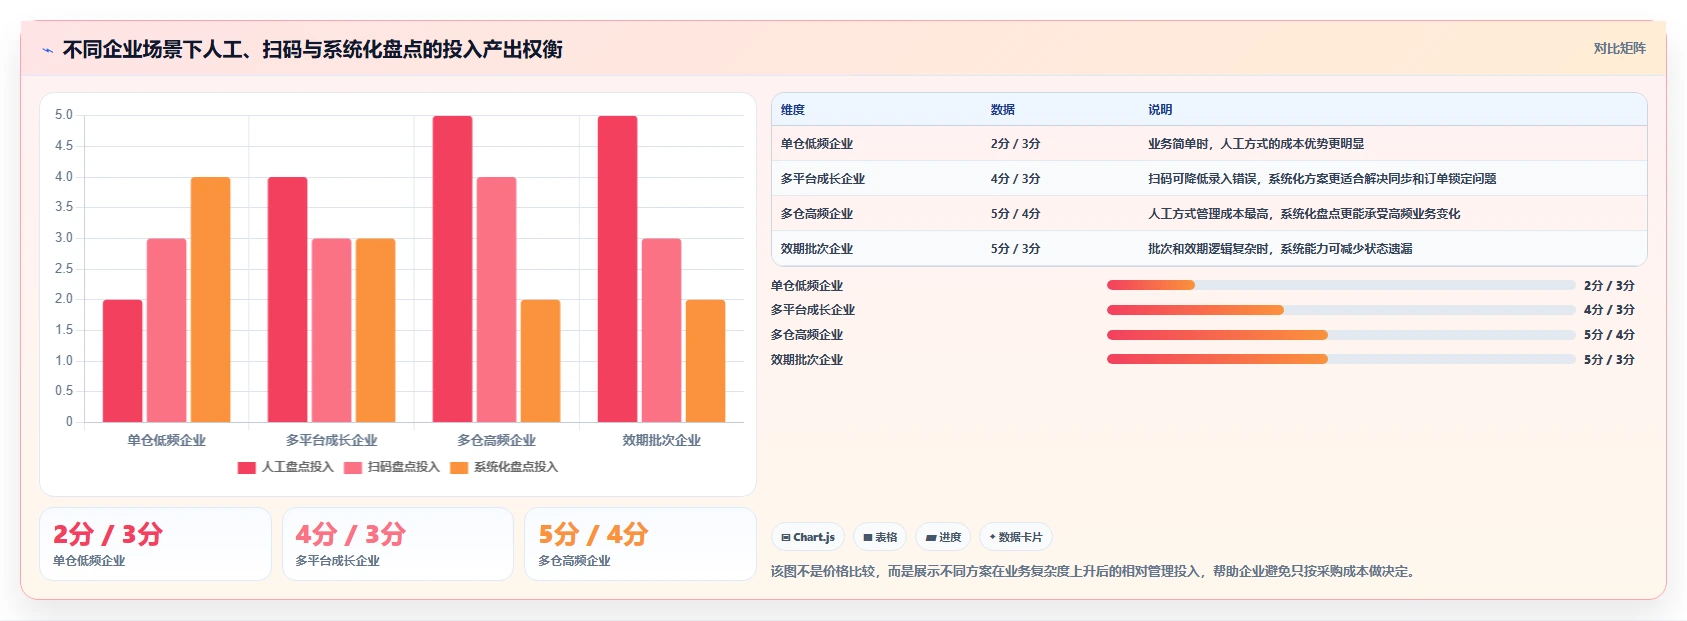The image size is (1687, 621).
Task: Select the Chart.js chip
Action: point(808,537)
